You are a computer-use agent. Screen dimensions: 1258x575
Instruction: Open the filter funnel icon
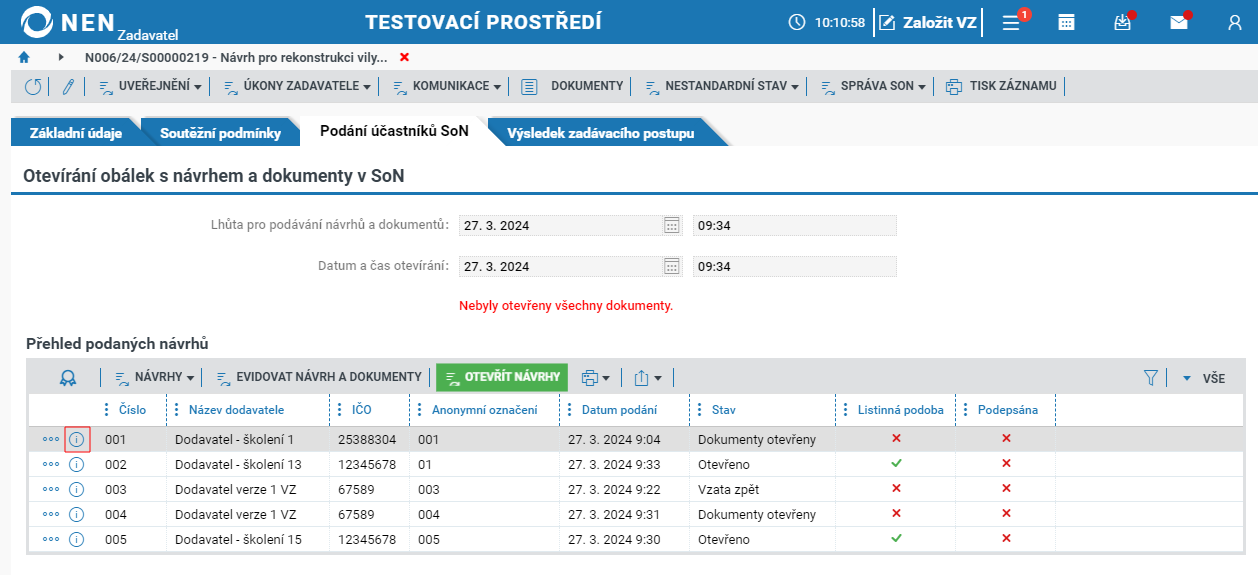[x=1151, y=378]
